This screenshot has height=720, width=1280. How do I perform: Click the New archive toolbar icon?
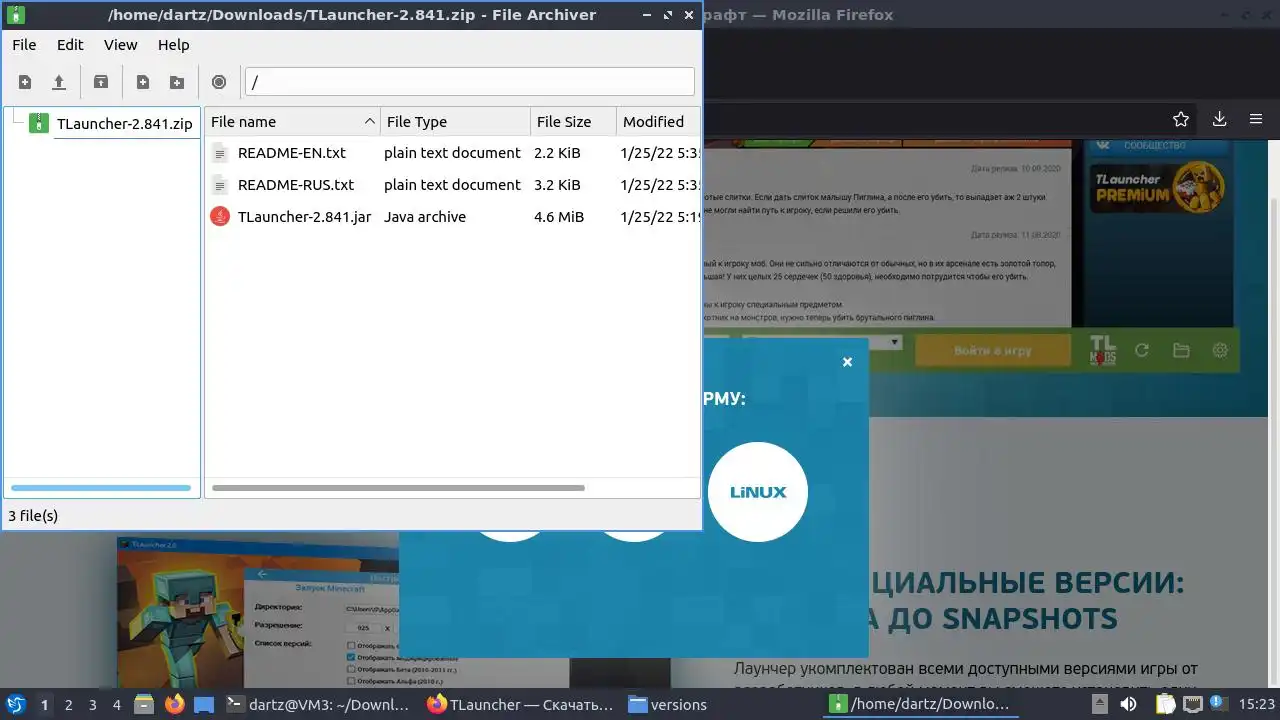[x=25, y=82]
